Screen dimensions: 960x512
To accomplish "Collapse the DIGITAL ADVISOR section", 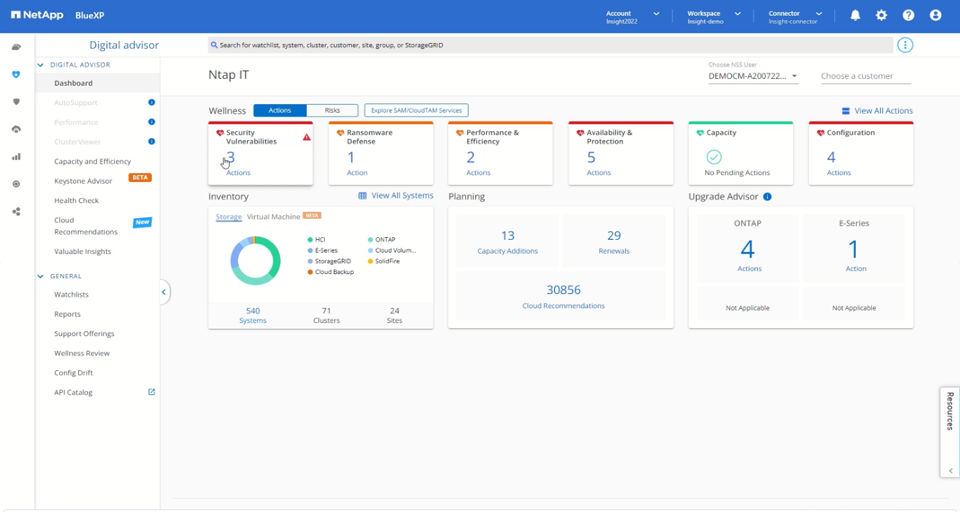I will tap(40, 65).
